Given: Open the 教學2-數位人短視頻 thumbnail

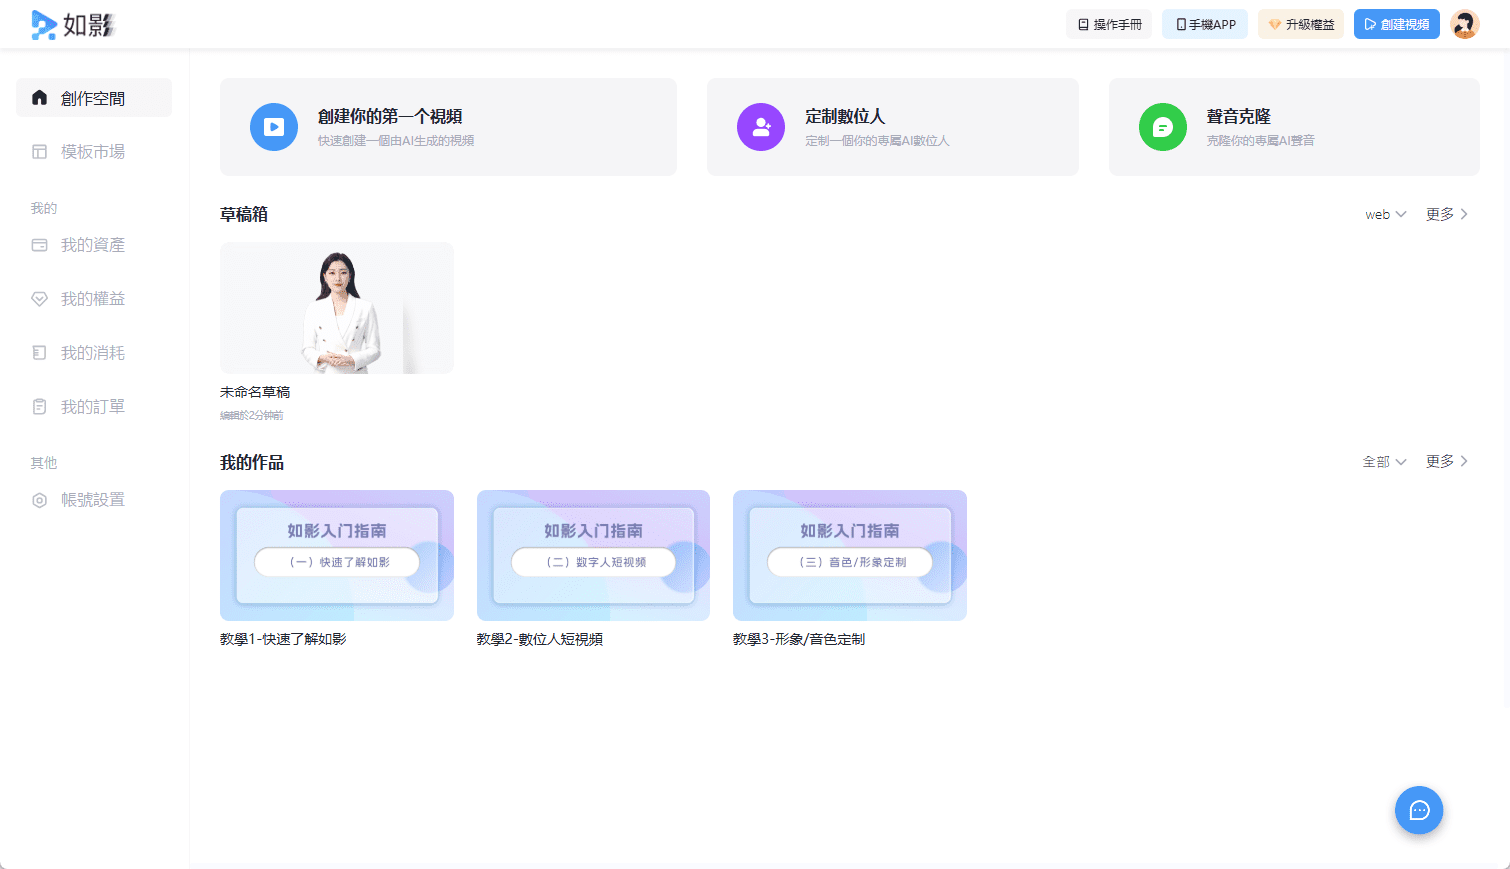Looking at the screenshot, I should click(593, 555).
